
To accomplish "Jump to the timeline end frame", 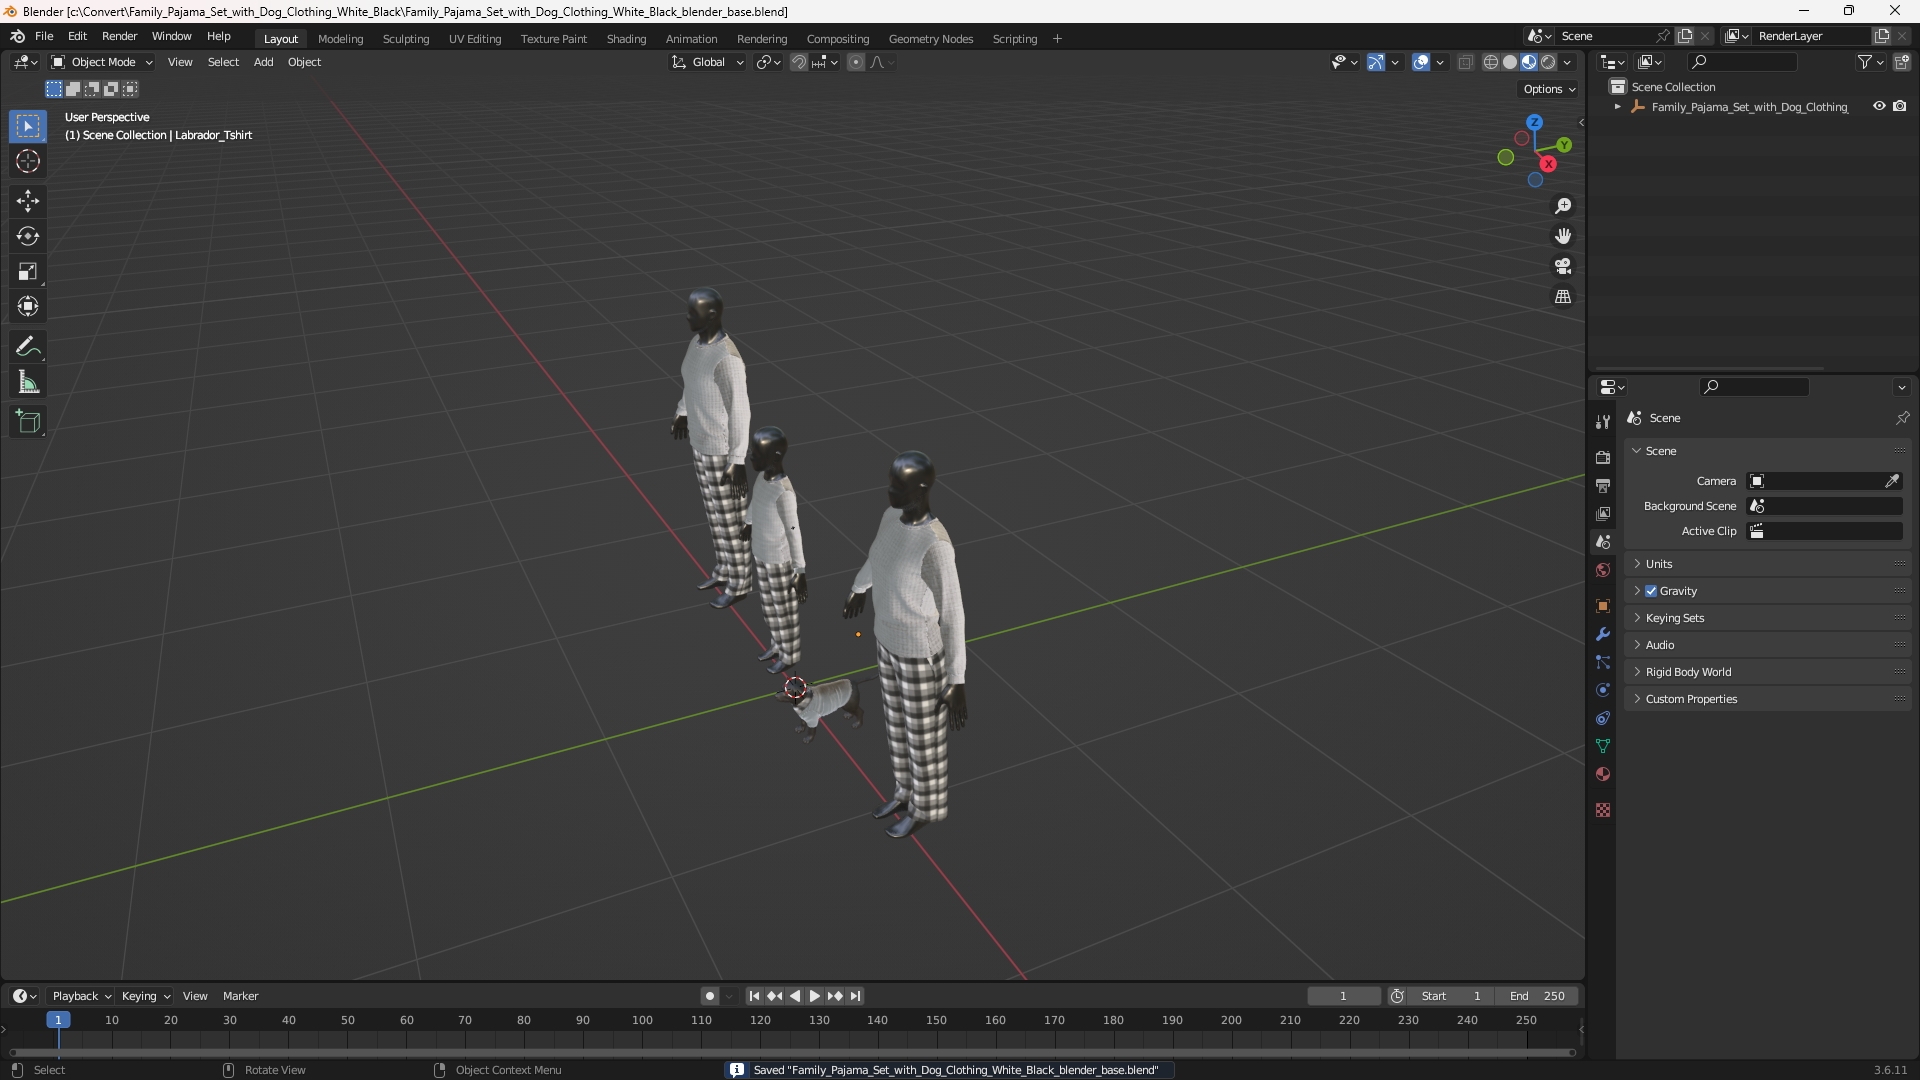I will [x=855, y=996].
